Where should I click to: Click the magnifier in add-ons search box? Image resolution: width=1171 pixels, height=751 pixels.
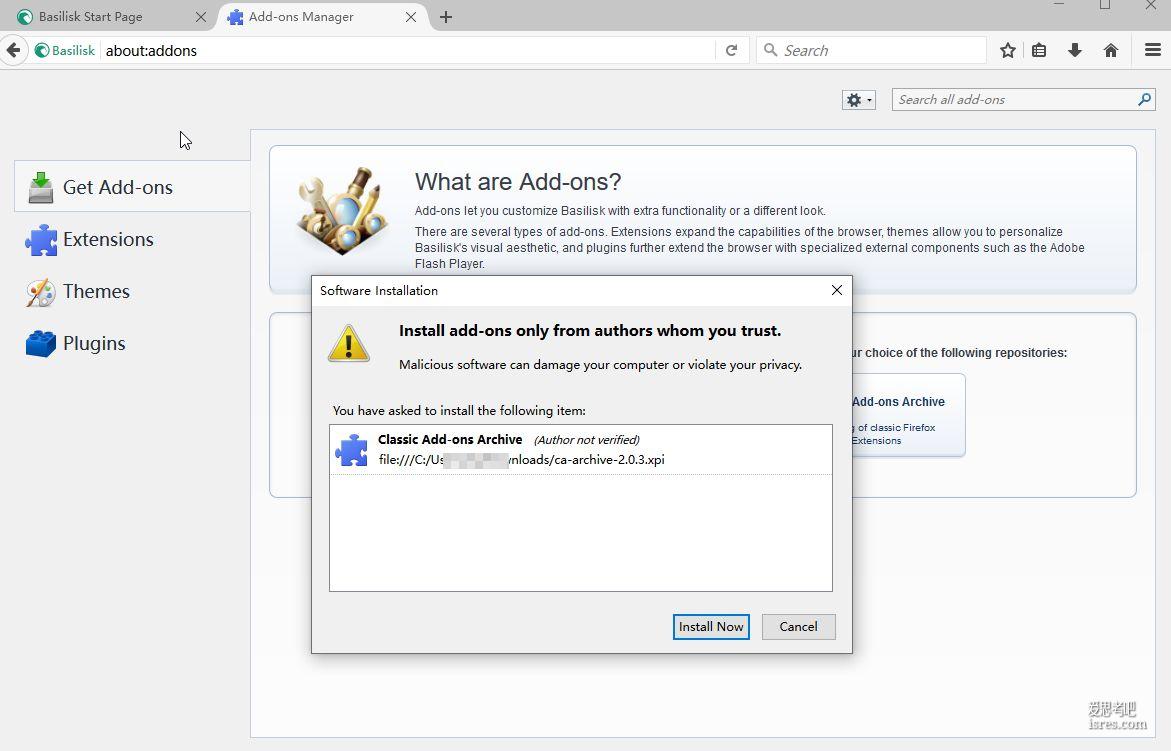point(1144,99)
